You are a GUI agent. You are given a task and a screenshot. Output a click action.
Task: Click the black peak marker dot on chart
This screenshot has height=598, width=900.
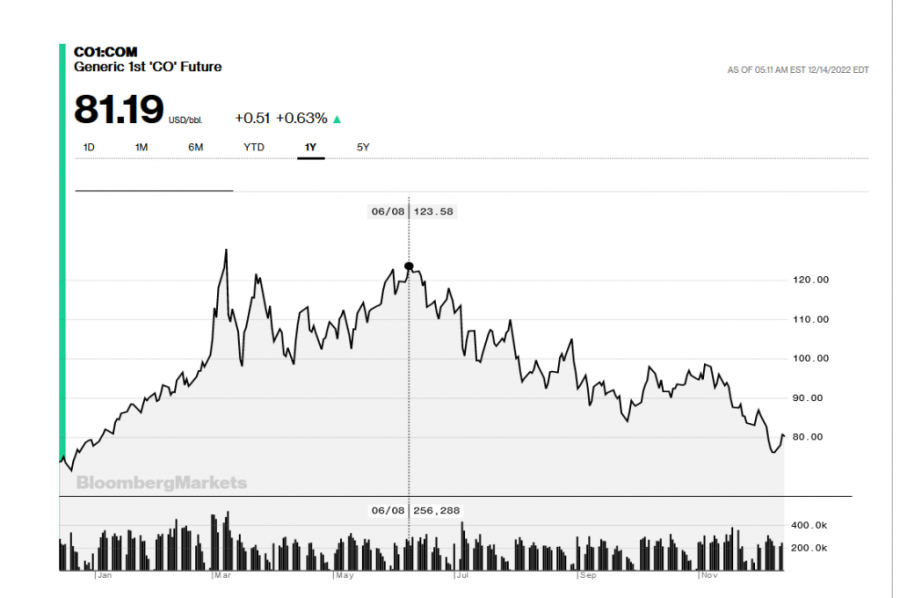click(408, 266)
